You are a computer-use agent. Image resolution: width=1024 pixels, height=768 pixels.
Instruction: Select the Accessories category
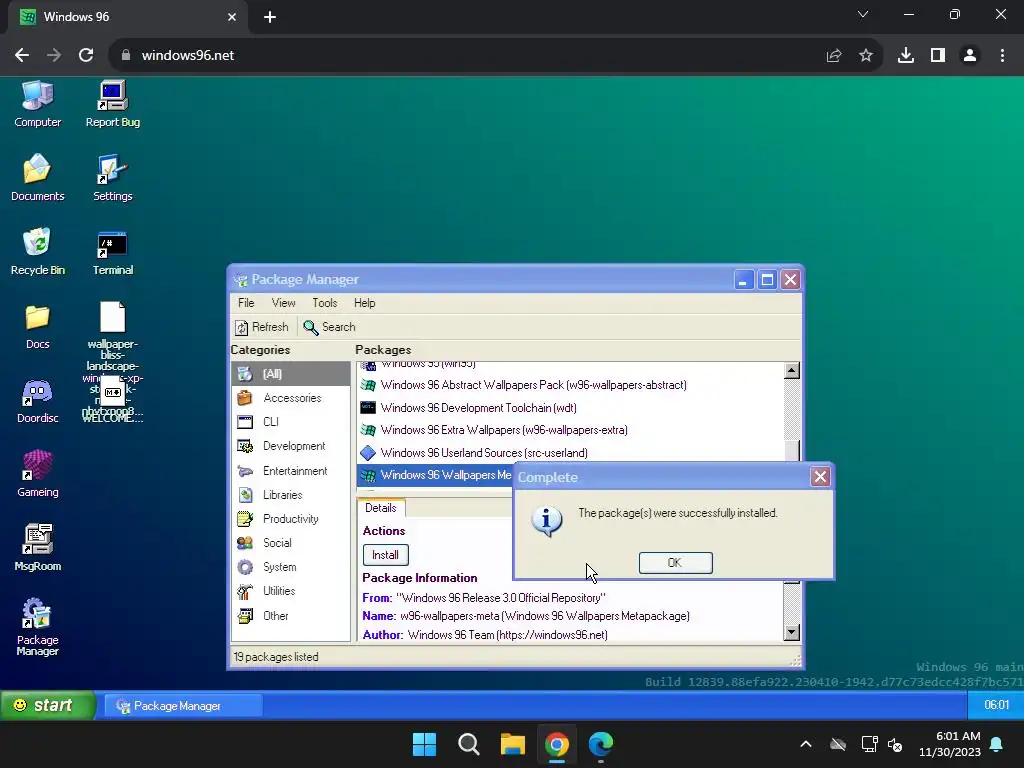coord(291,398)
